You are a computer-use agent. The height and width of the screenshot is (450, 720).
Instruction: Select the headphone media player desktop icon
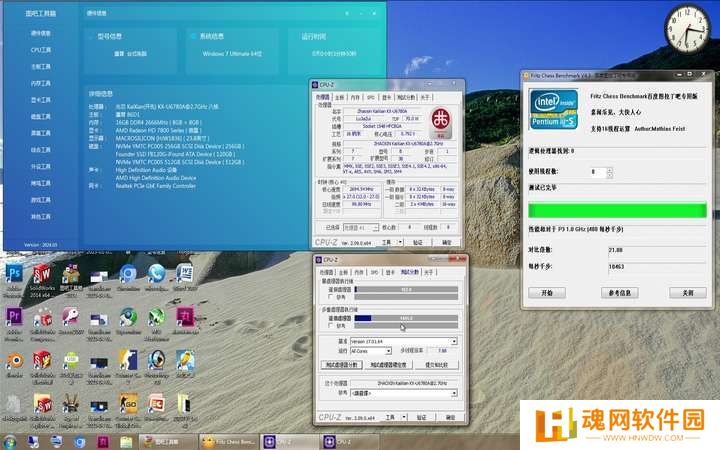[157, 360]
